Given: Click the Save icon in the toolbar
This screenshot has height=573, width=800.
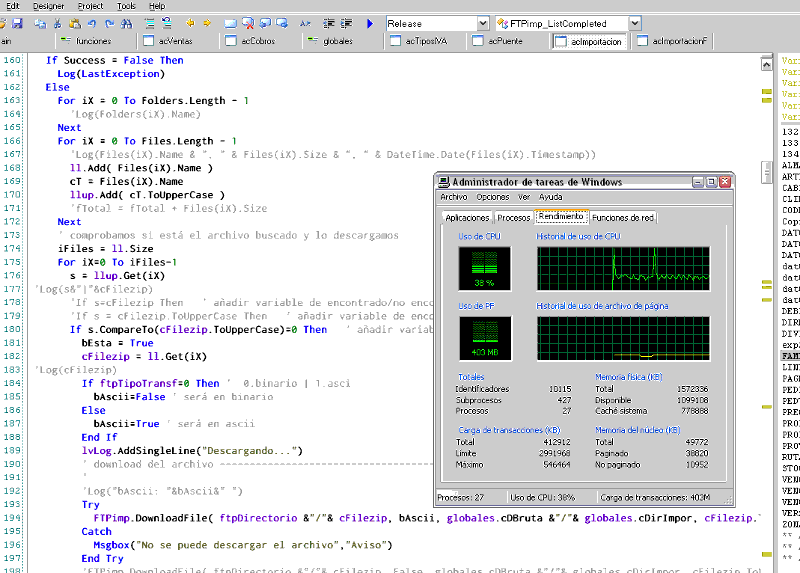Looking at the screenshot, I should pos(16,23).
